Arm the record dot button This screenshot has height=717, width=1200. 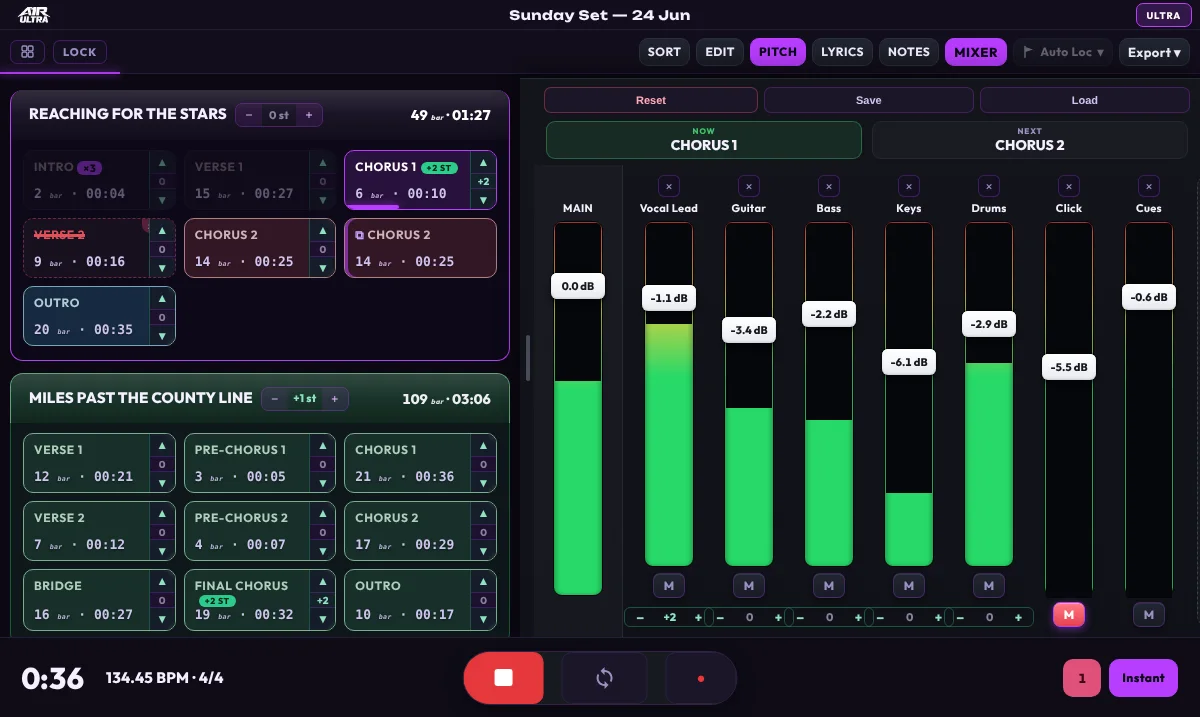click(700, 678)
